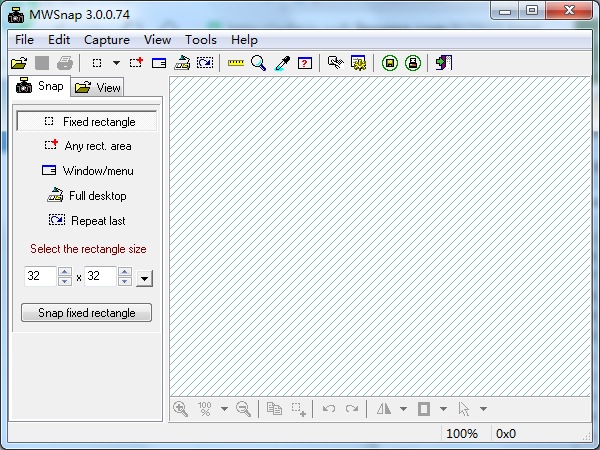Viewport: 600px width, 450px height.
Task: Click the Redo arrow icon
Action: [352, 409]
